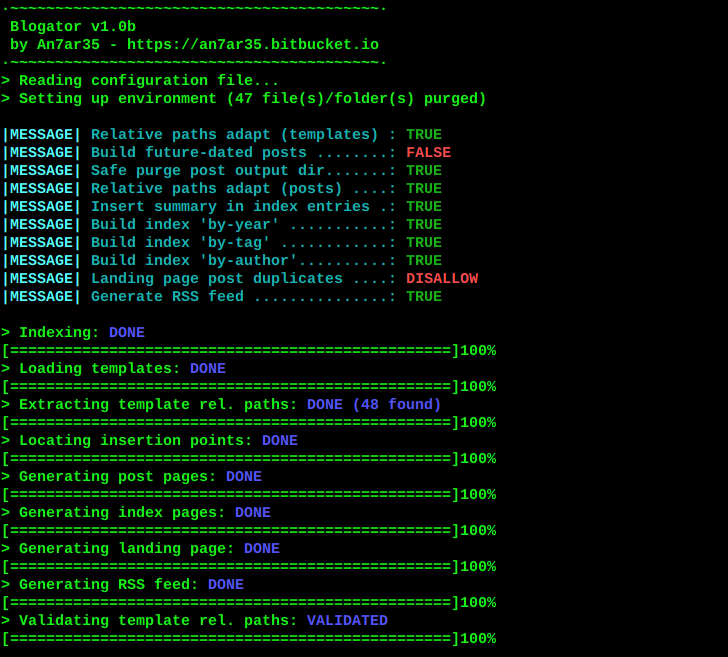Image resolution: width=728 pixels, height=657 pixels.
Task: Click 'Generating RSS feed: DONE' line
Action: tap(123, 585)
